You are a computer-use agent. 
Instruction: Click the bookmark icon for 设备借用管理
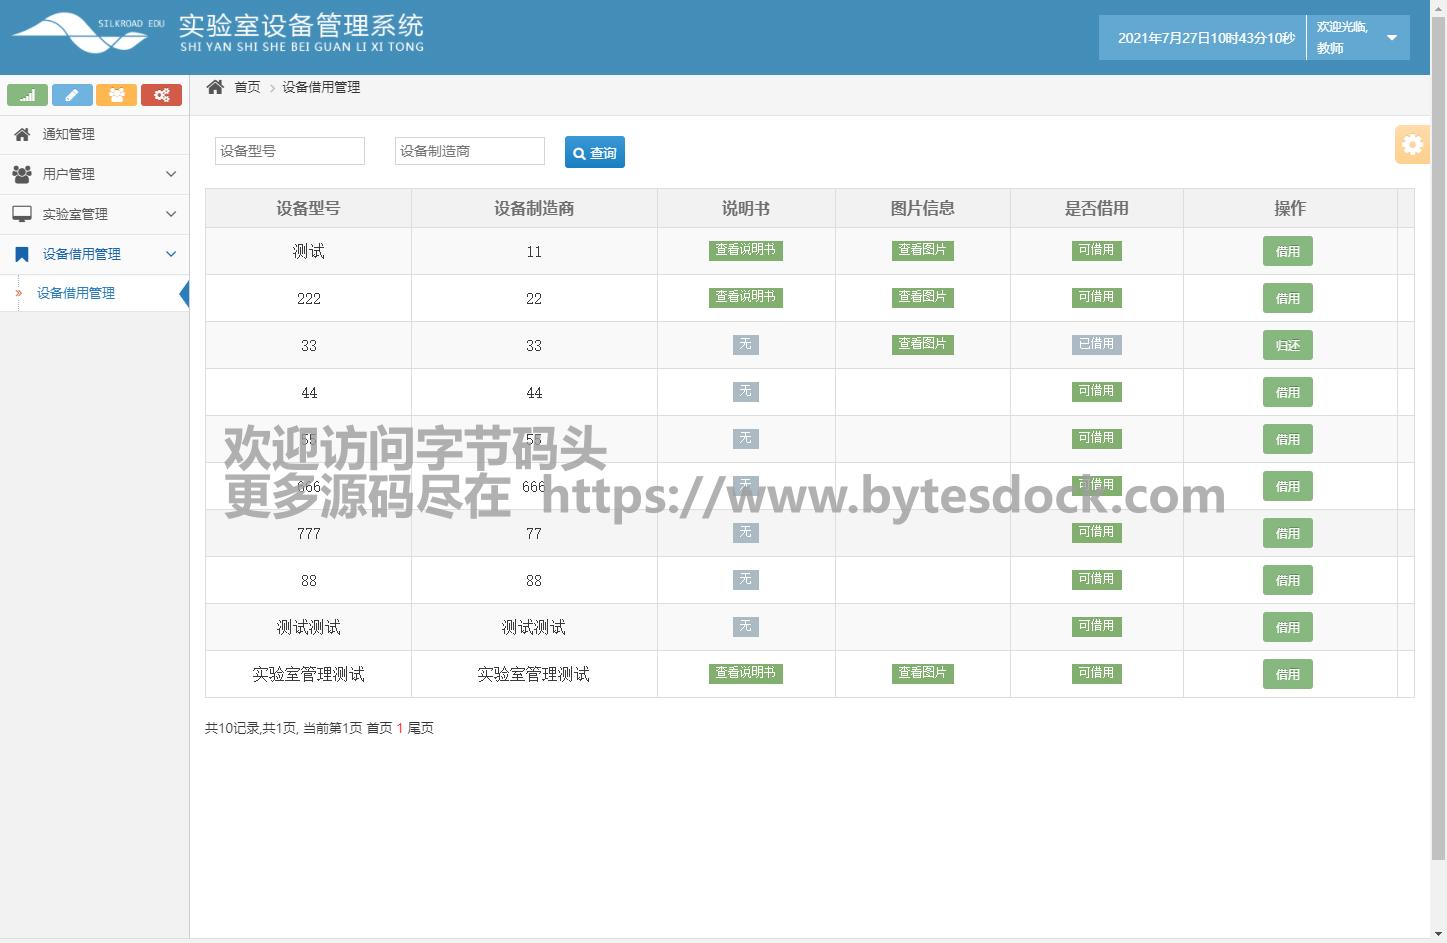(x=22, y=254)
